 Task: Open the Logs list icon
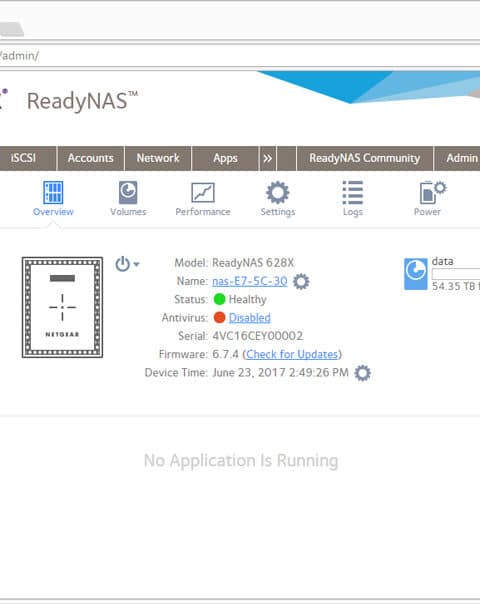click(352, 193)
